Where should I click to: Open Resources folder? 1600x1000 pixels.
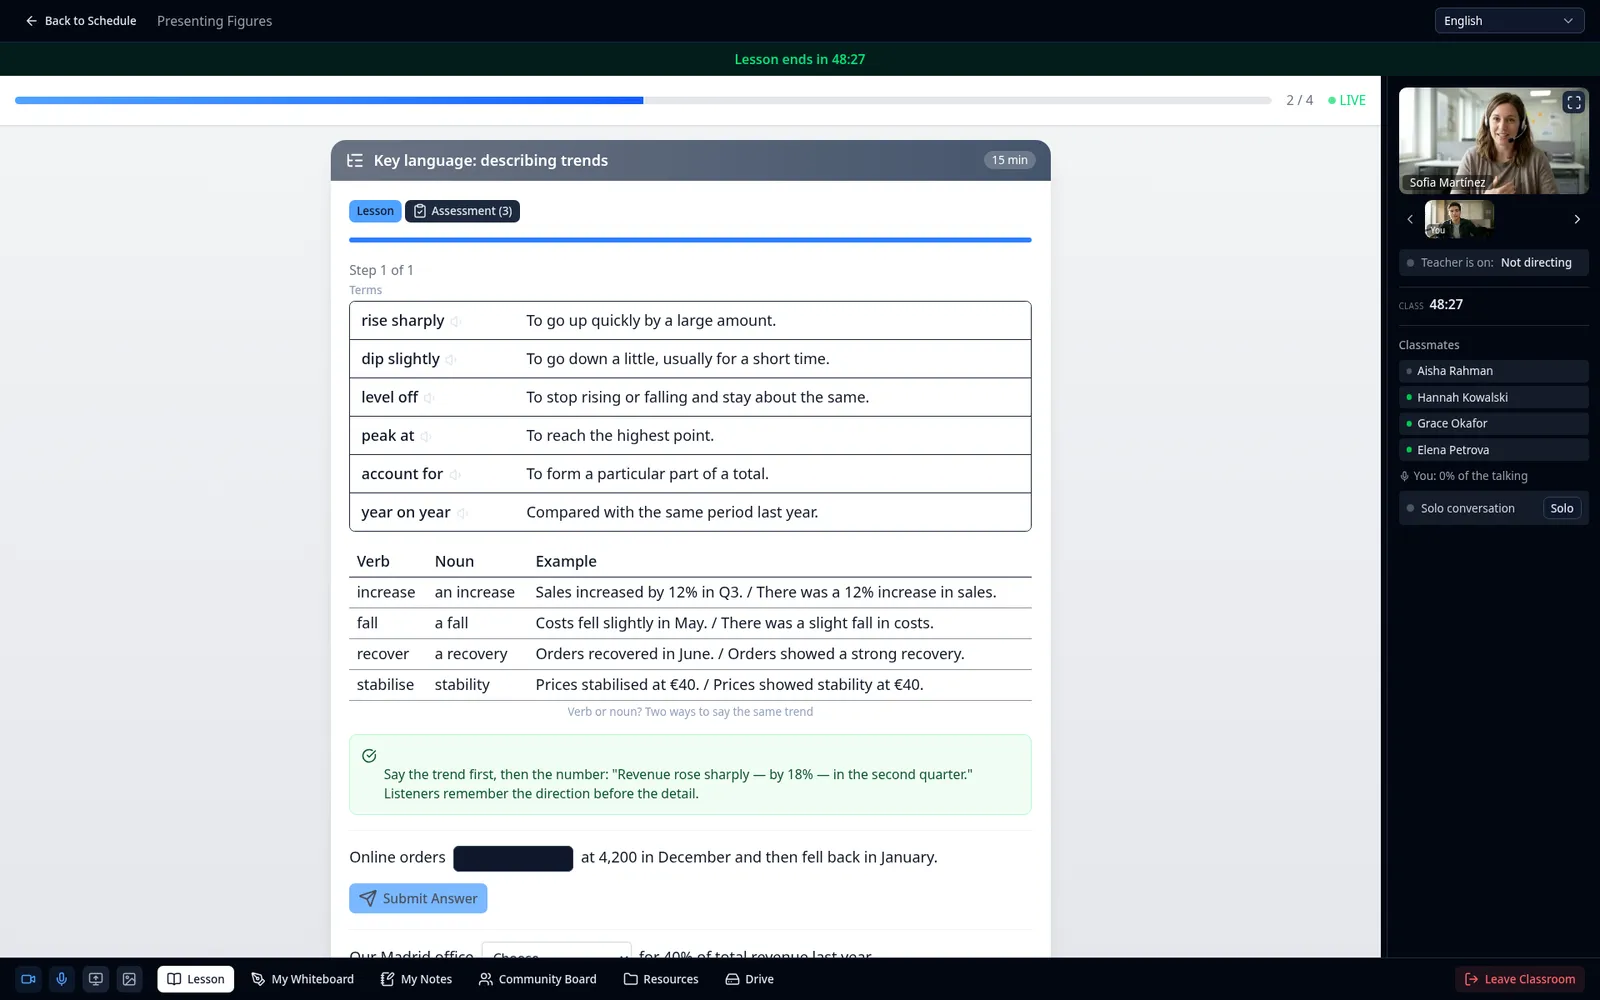(x=661, y=979)
